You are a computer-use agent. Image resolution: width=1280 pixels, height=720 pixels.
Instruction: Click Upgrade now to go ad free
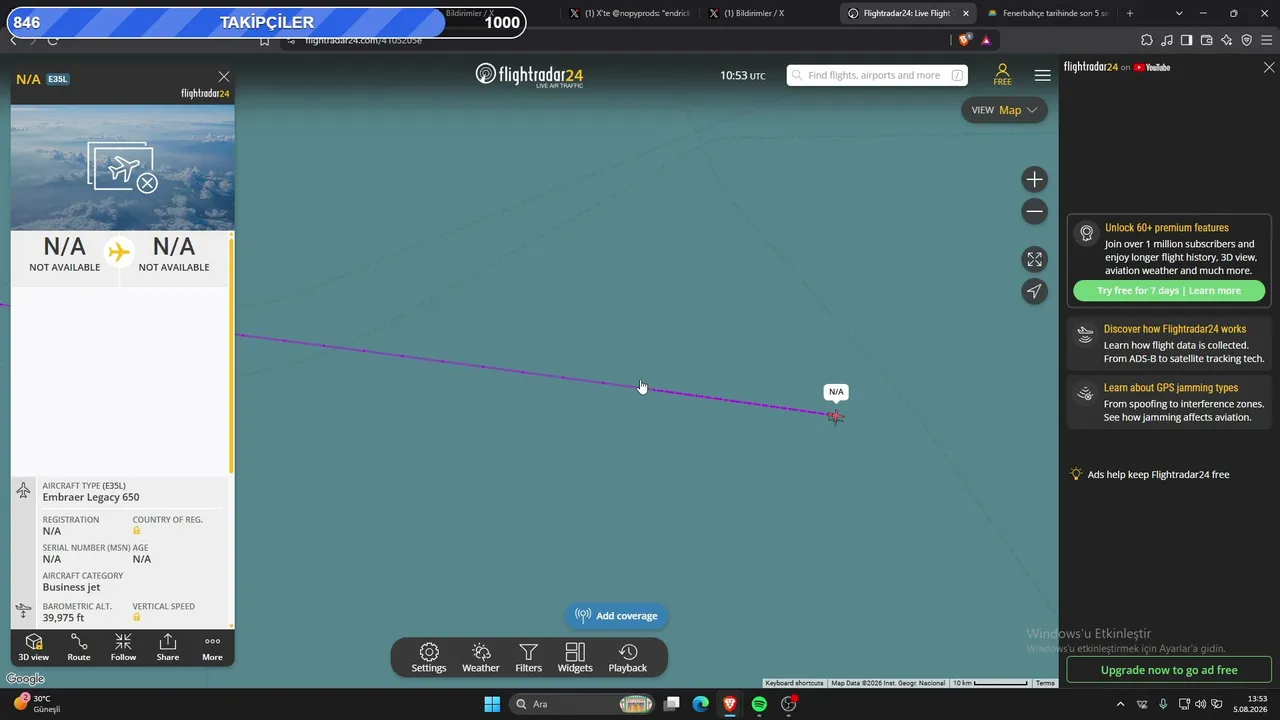[1169, 670]
